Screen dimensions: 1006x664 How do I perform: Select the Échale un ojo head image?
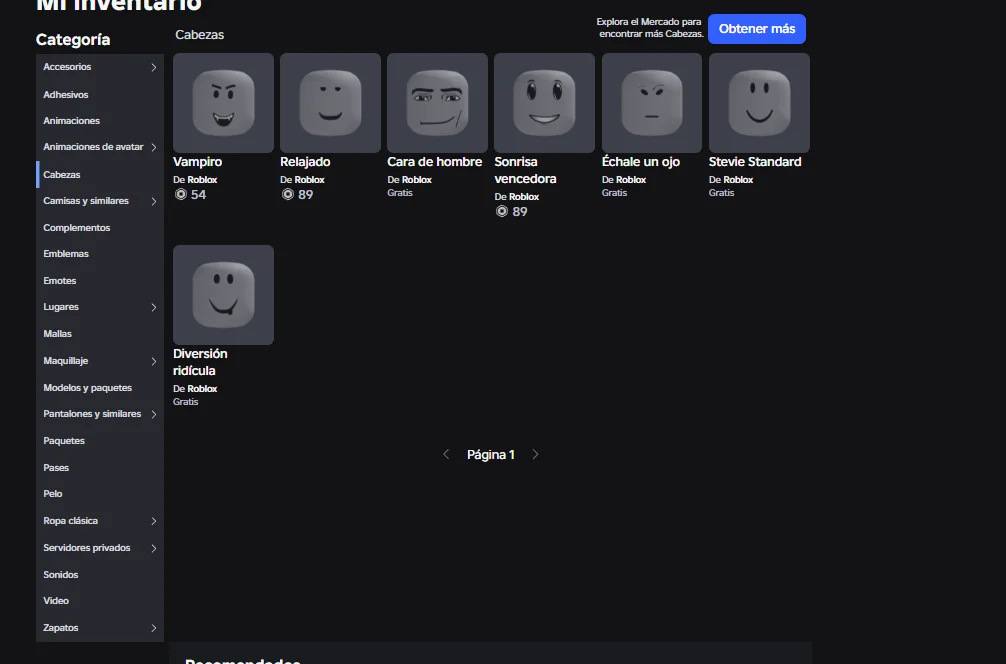(x=651, y=103)
